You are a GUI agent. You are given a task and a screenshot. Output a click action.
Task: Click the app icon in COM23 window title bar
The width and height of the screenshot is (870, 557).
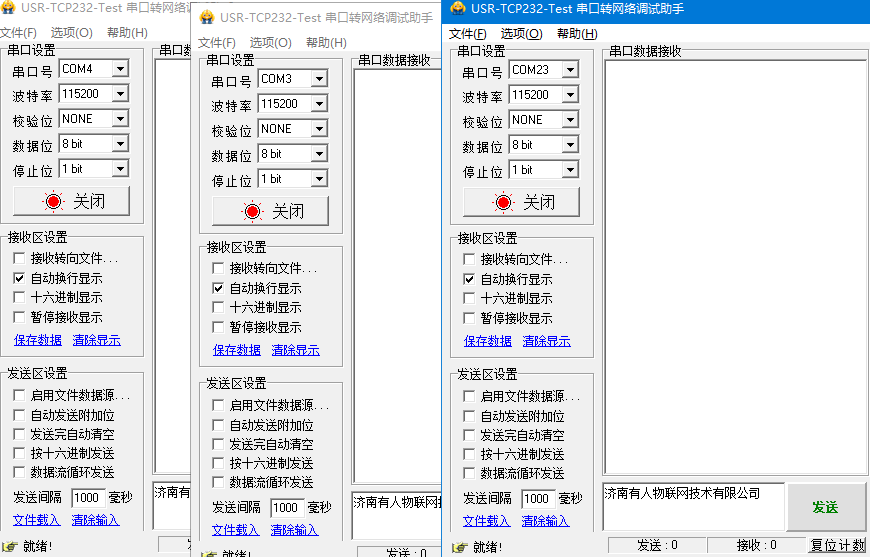(458, 8)
